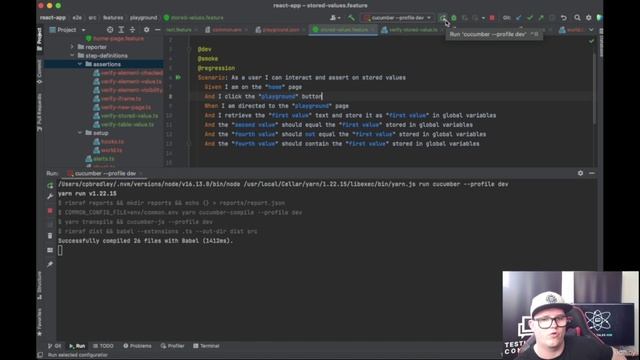The width and height of the screenshot is (640, 360).
Task: Open the Profiler tool window
Action: [172, 346]
